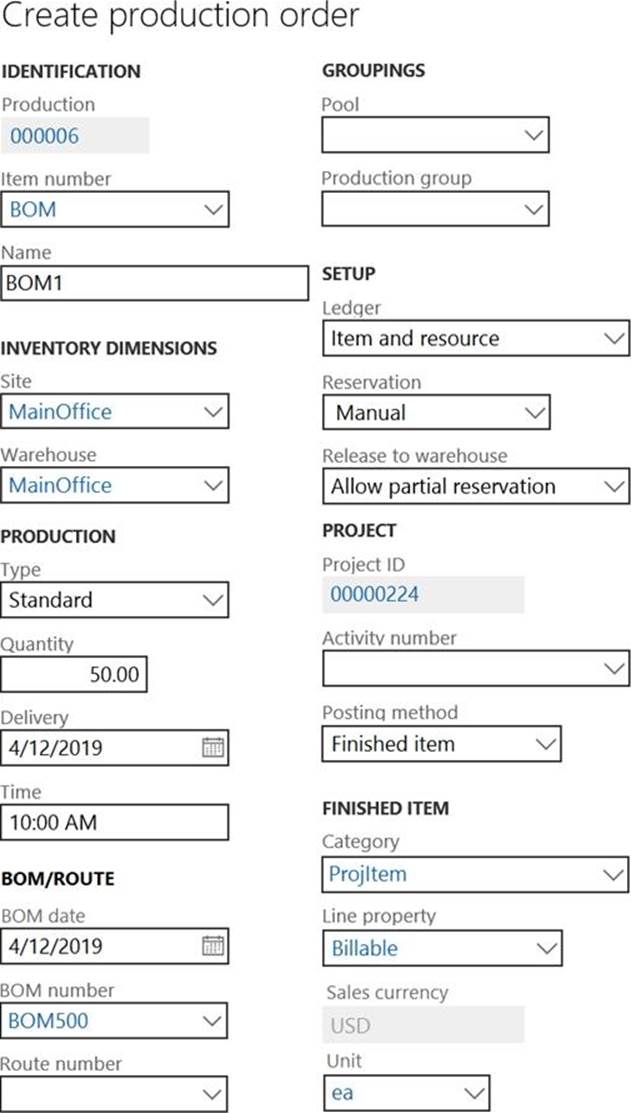Expand the Item number dropdown

(213, 210)
